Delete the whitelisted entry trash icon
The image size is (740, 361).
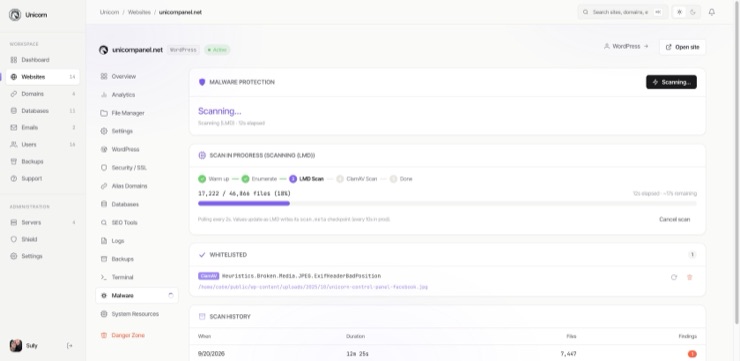coord(690,277)
